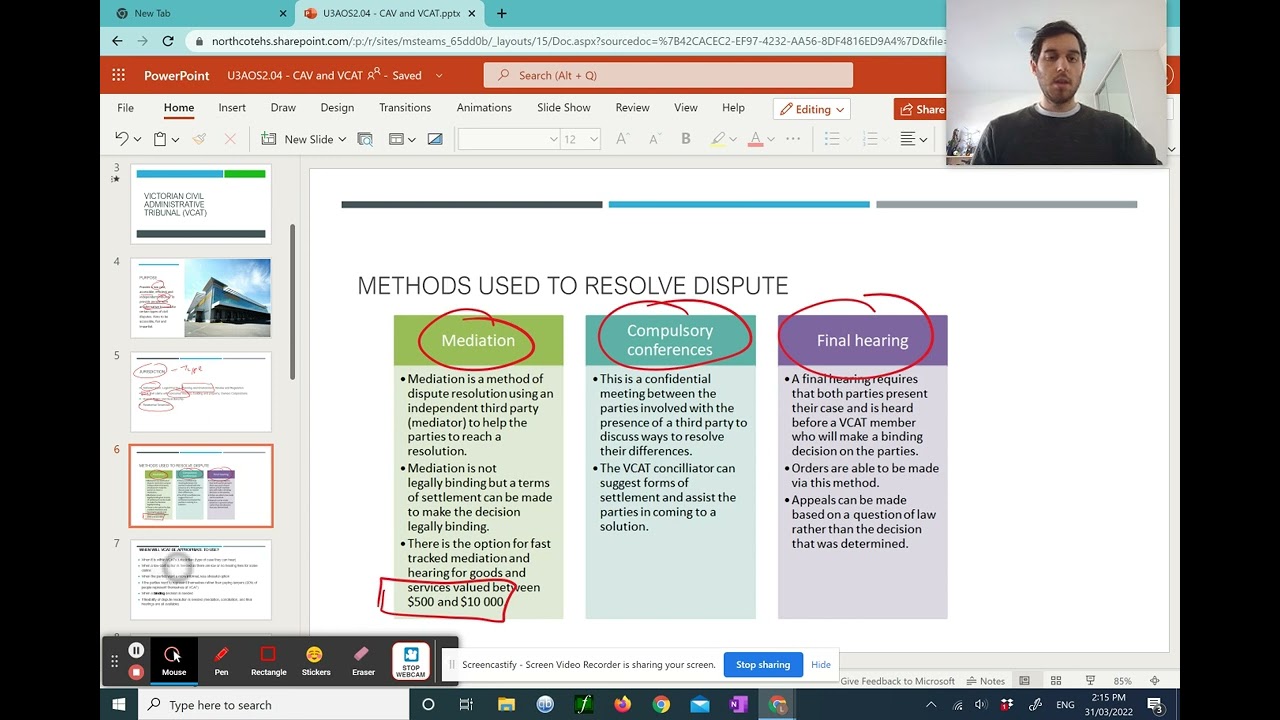Image resolution: width=1280 pixels, height=720 pixels.
Task: Click the Stop sharing button
Action: 763,664
